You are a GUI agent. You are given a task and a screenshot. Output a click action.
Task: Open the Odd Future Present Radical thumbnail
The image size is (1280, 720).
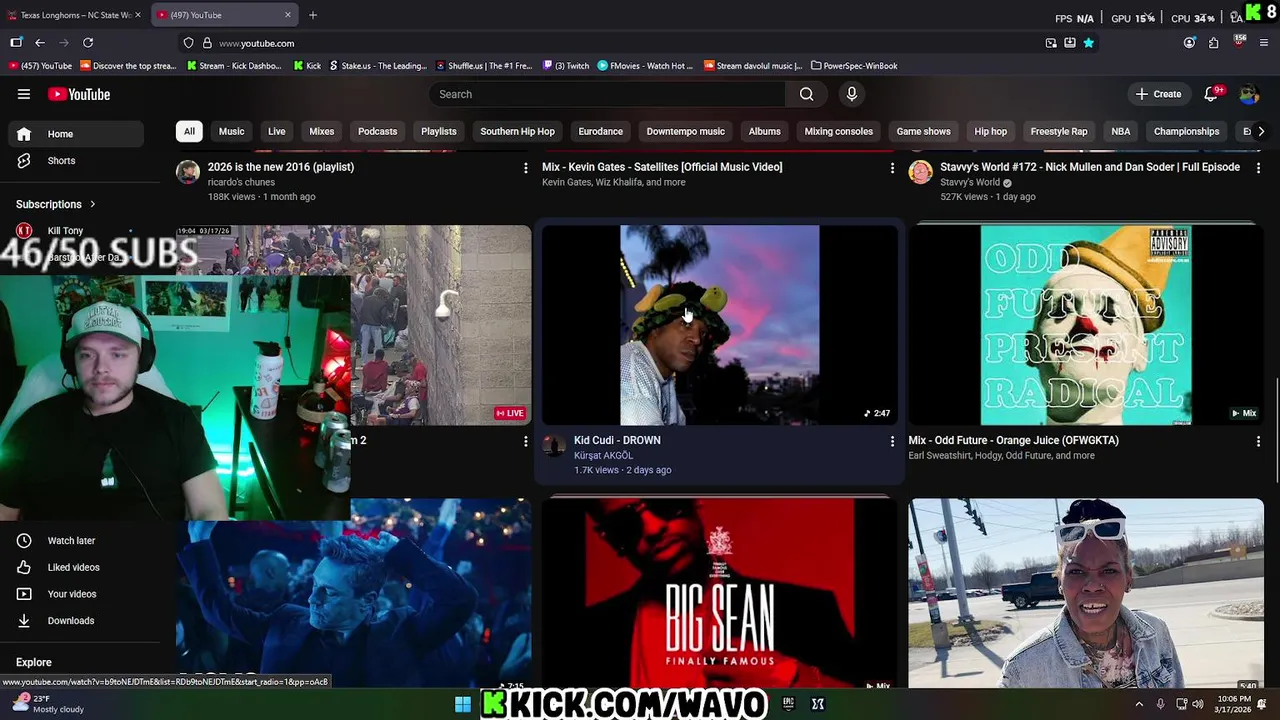tap(1086, 325)
